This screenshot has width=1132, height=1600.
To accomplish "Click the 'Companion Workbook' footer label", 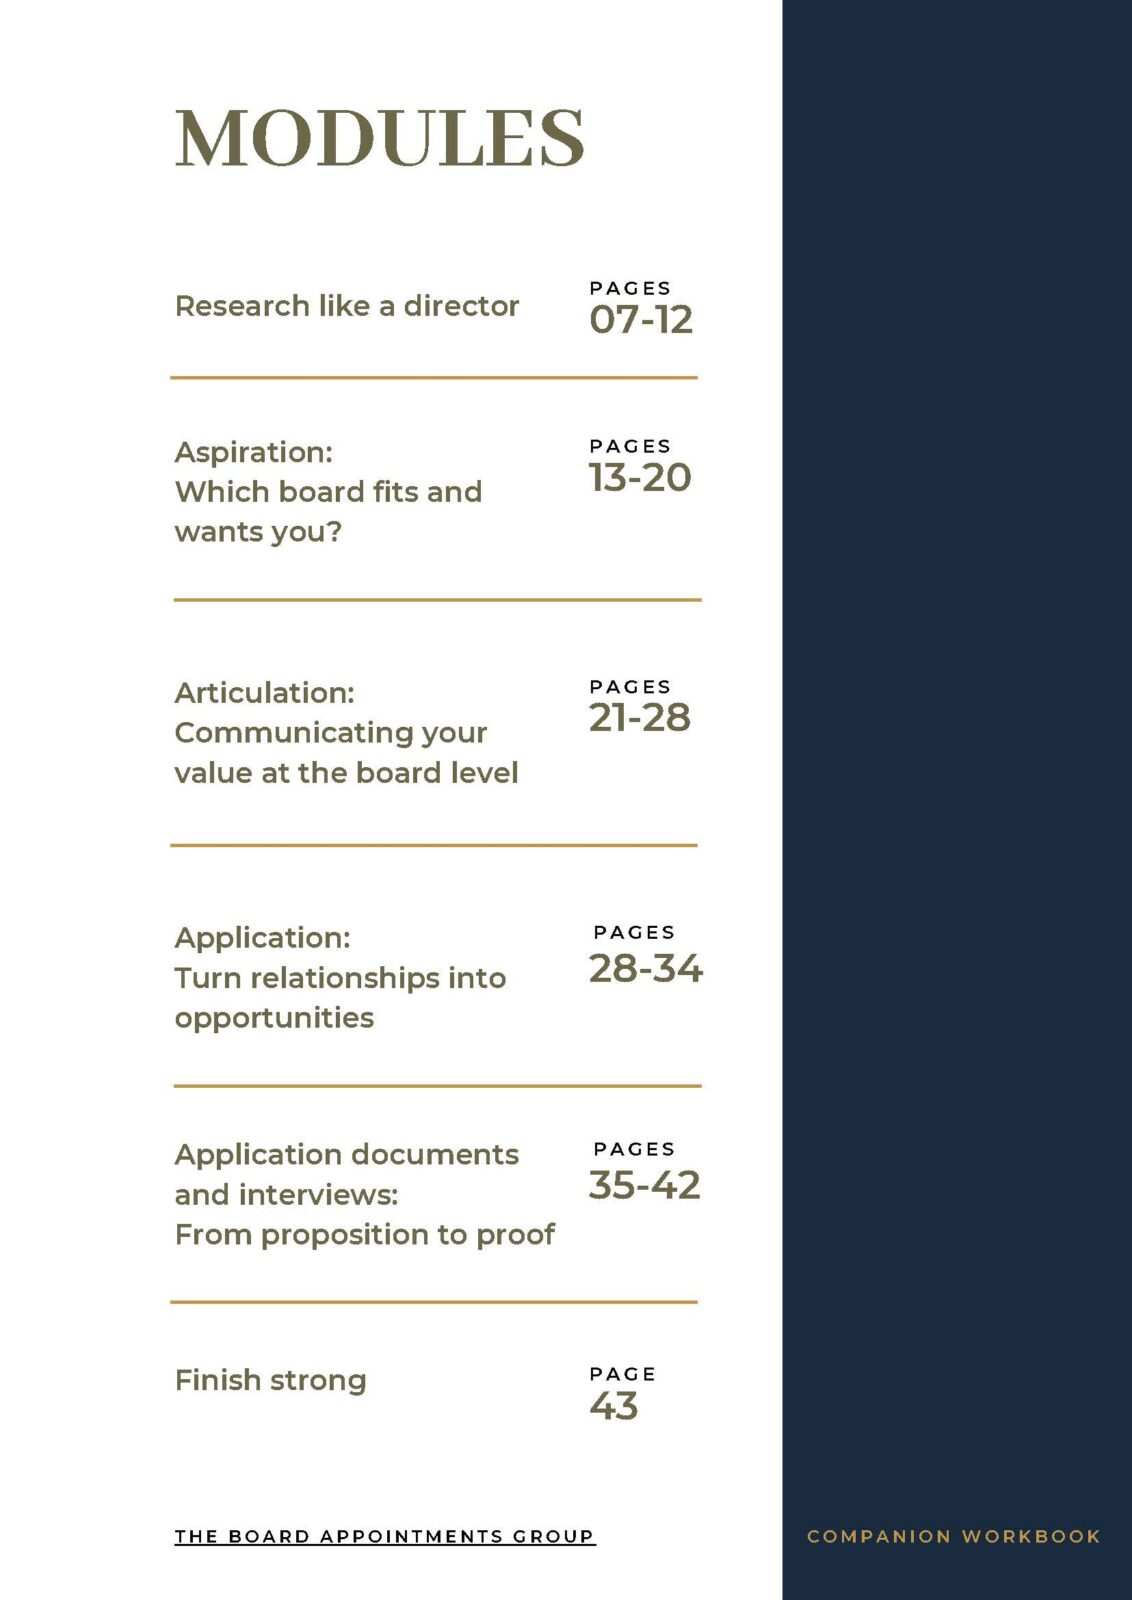I will point(953,1536).
